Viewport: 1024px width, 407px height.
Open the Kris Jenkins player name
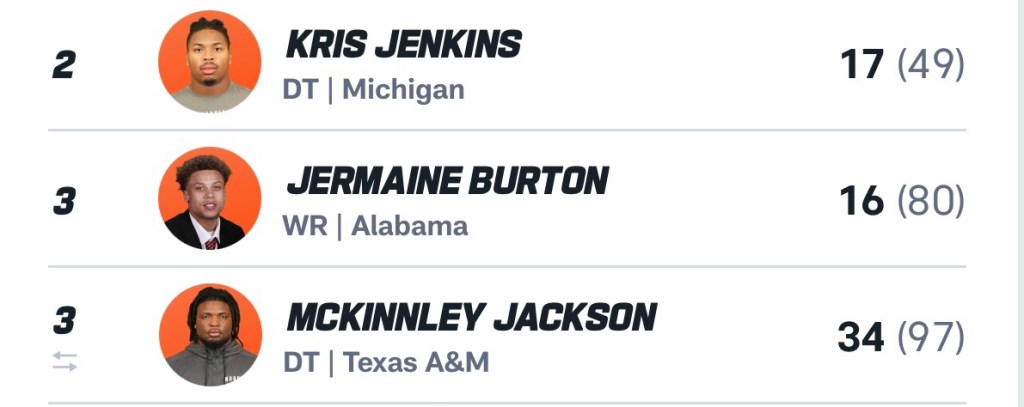(x=403, y=44)
